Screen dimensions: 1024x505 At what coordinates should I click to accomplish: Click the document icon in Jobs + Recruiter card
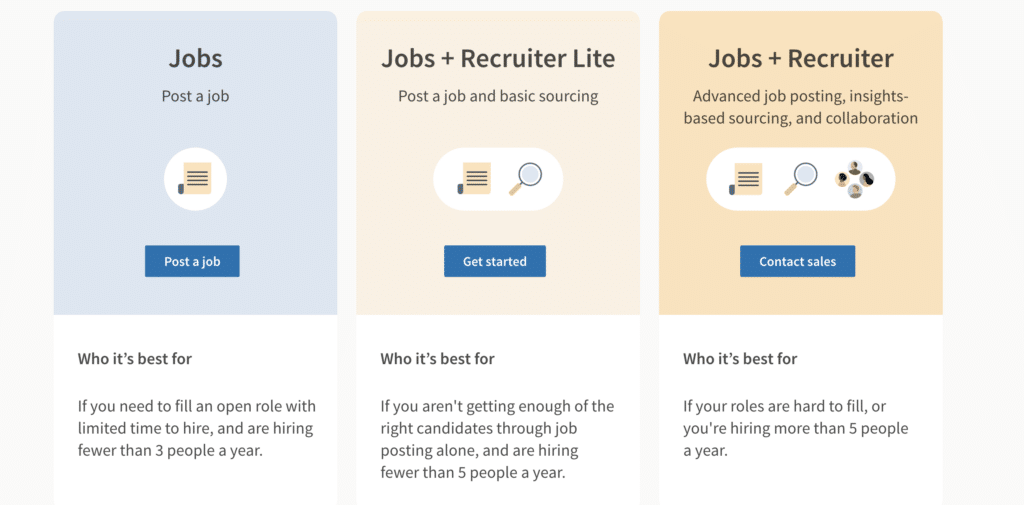(746, 179)
